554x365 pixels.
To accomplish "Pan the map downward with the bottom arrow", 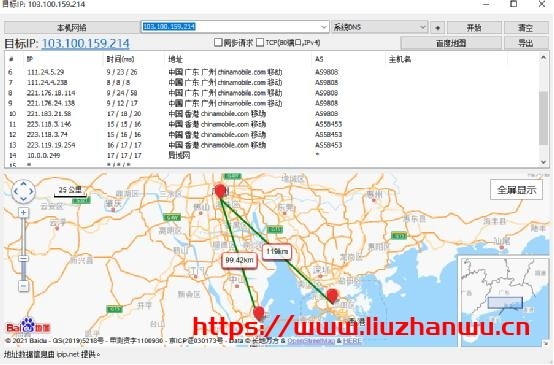I will pyautogui.click(x=23, y=199).
